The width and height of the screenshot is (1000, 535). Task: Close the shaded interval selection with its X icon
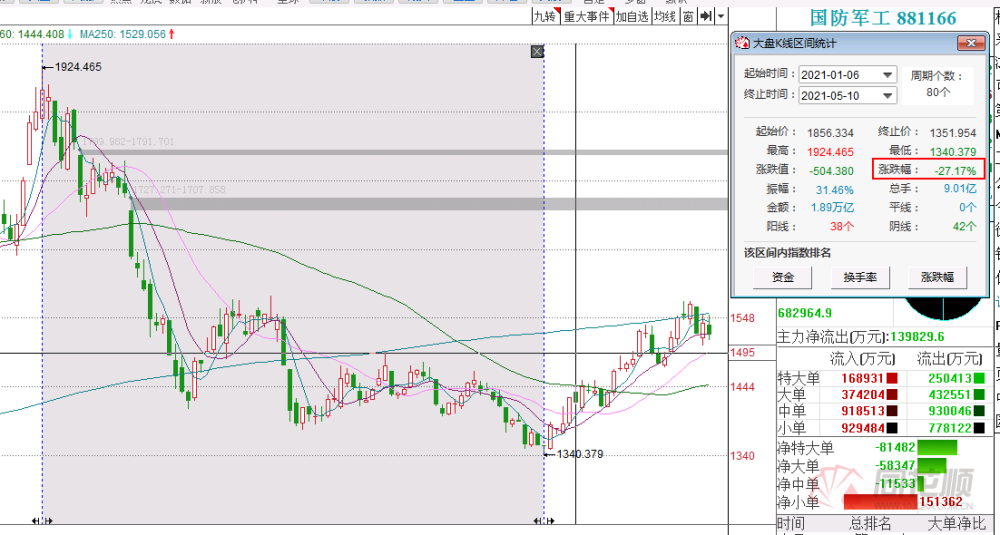point(537,52)
